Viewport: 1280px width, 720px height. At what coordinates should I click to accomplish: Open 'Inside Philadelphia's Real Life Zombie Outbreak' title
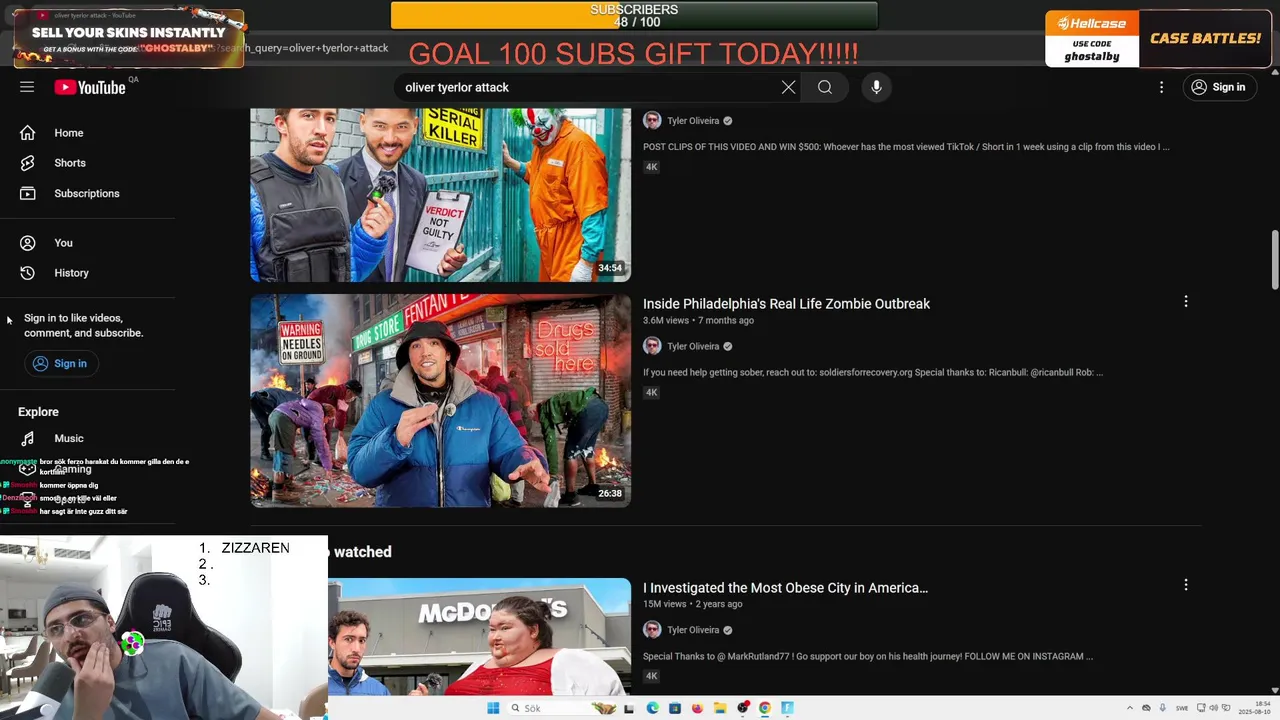point(786,304)
